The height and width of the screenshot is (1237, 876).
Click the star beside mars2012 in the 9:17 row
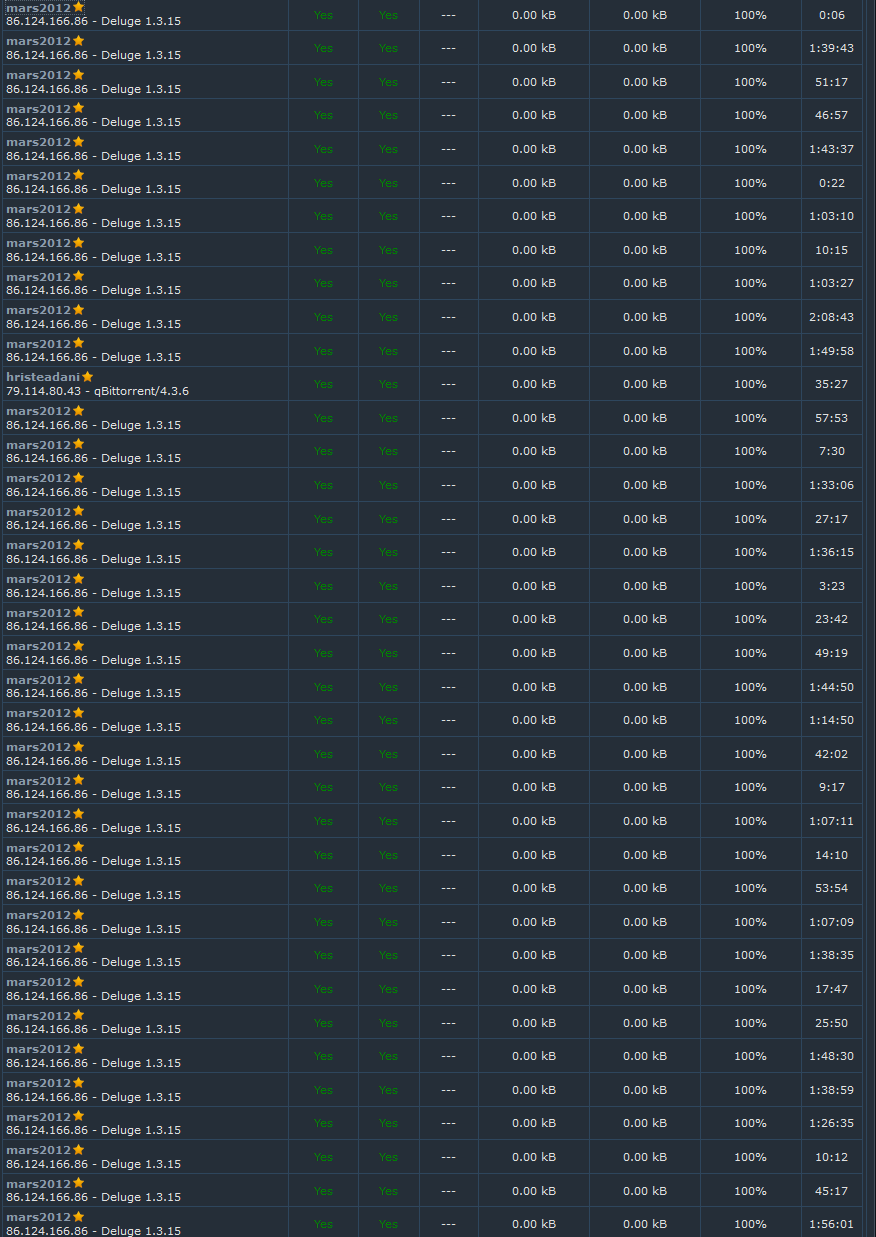(78, 781)
